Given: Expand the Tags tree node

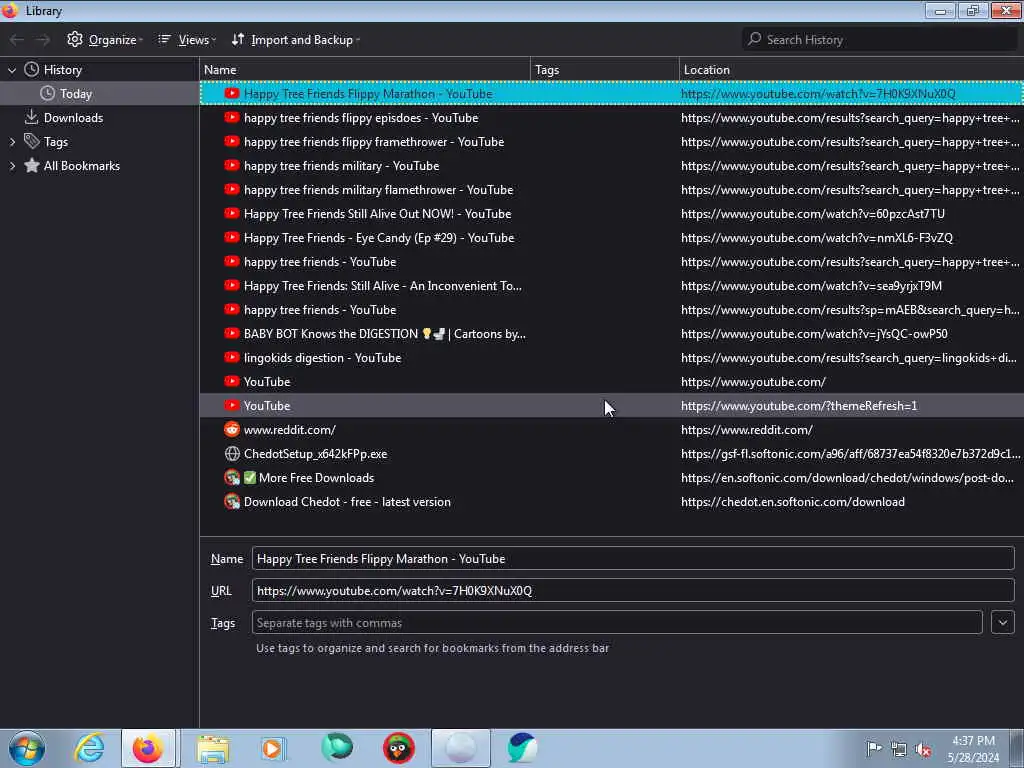Looking at the screenshot, I should (12, 142).
